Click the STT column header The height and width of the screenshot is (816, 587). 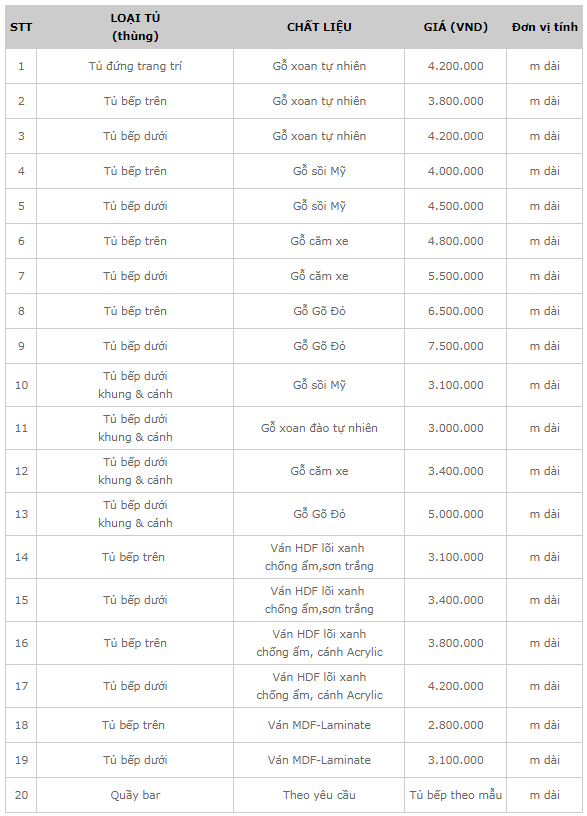(21, 27)
